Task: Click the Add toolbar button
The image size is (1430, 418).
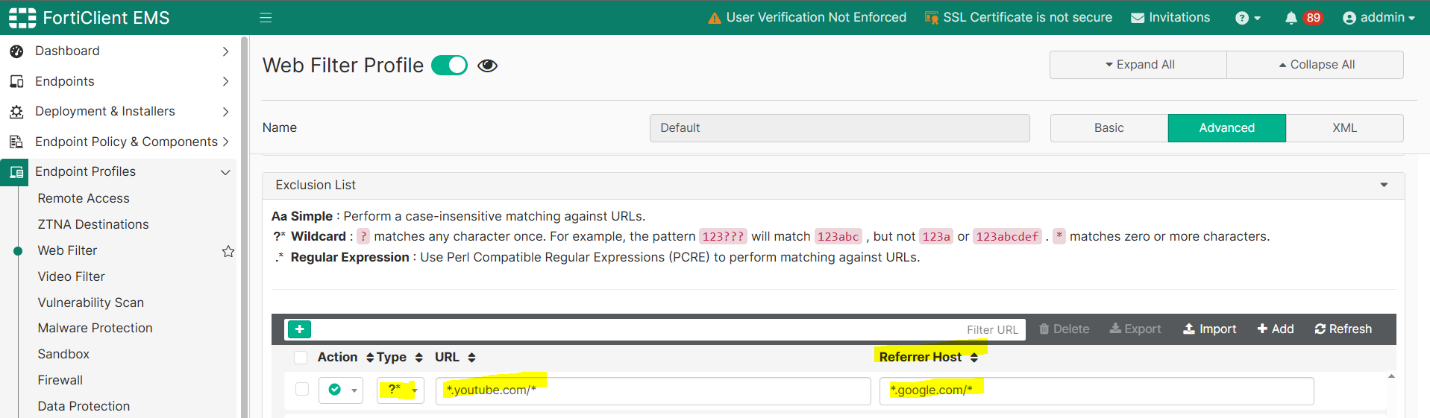Action: click(1275, 329)
